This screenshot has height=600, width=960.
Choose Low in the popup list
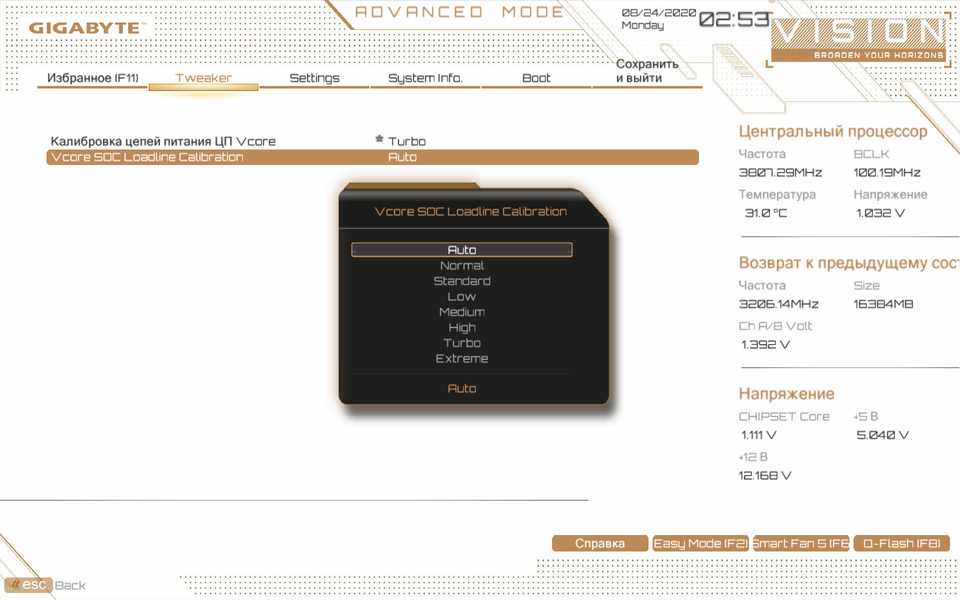point(462,296)
